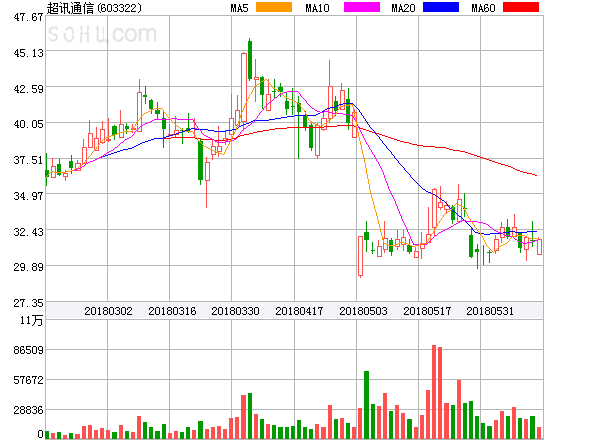Click the MA10 legend label
The height and width of the screenshot is (440, 600).
click(x=317, y=8)
